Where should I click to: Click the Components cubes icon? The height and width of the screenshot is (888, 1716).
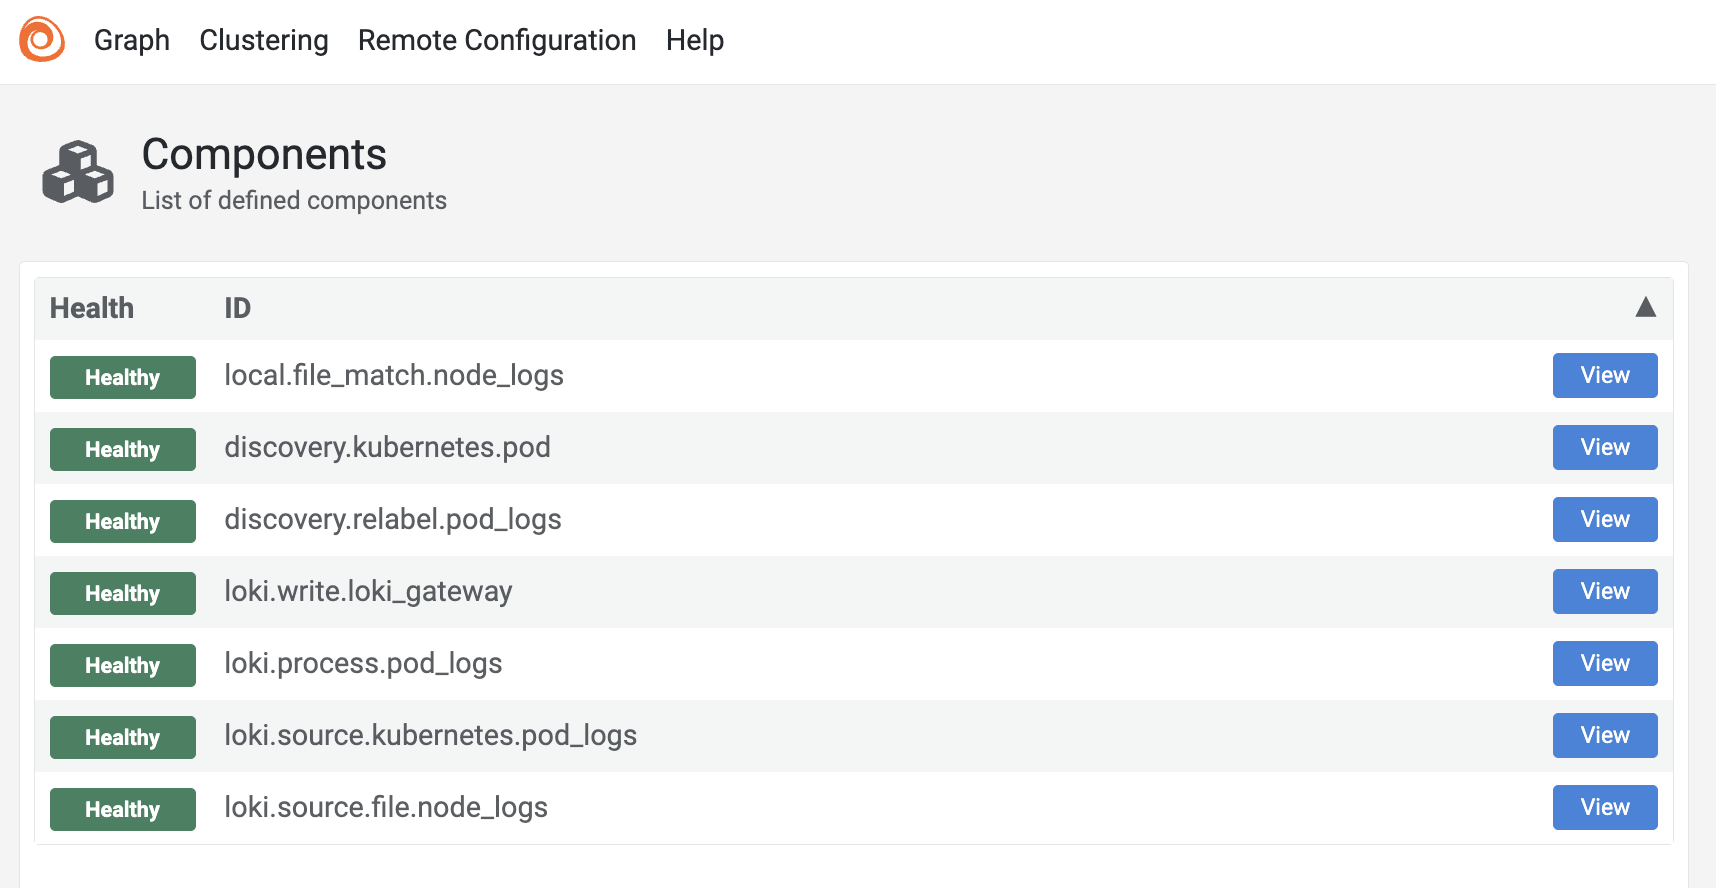pos(78,173)
